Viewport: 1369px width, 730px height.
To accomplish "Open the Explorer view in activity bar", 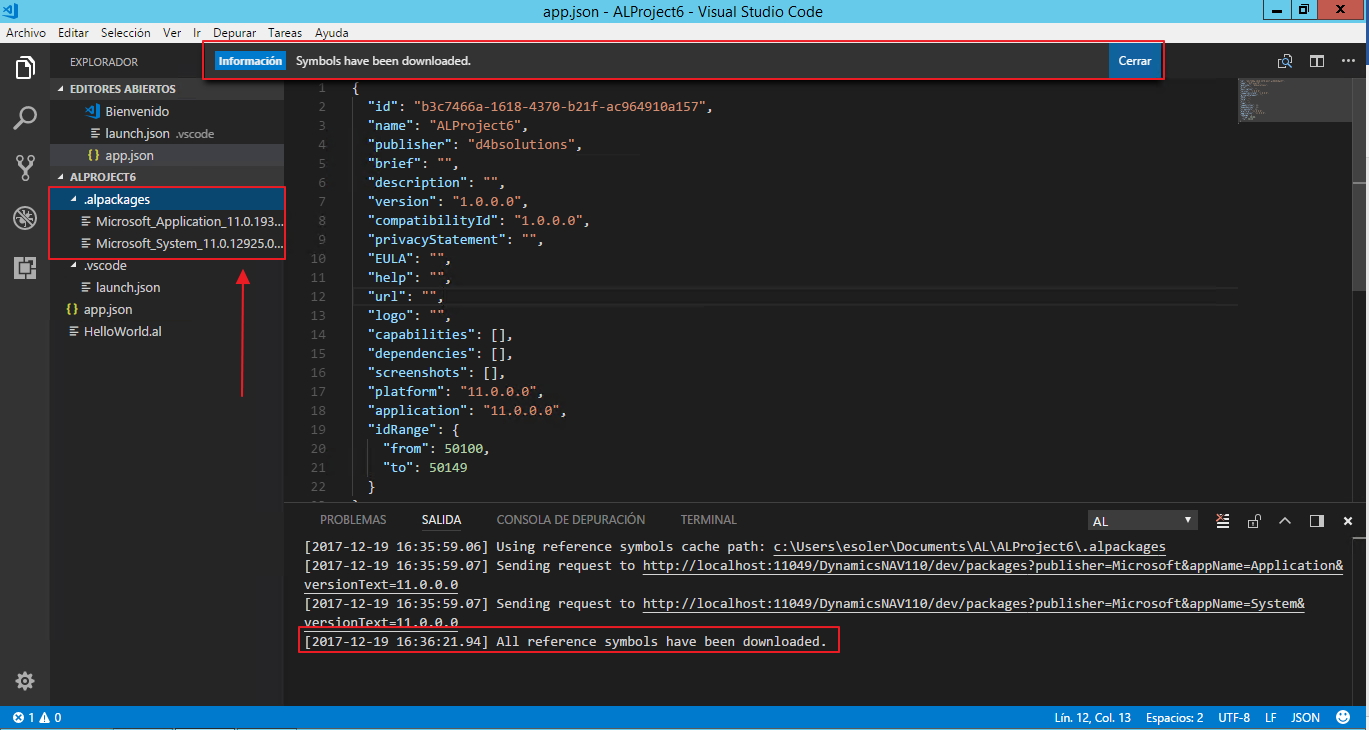I will click(25, 68).
